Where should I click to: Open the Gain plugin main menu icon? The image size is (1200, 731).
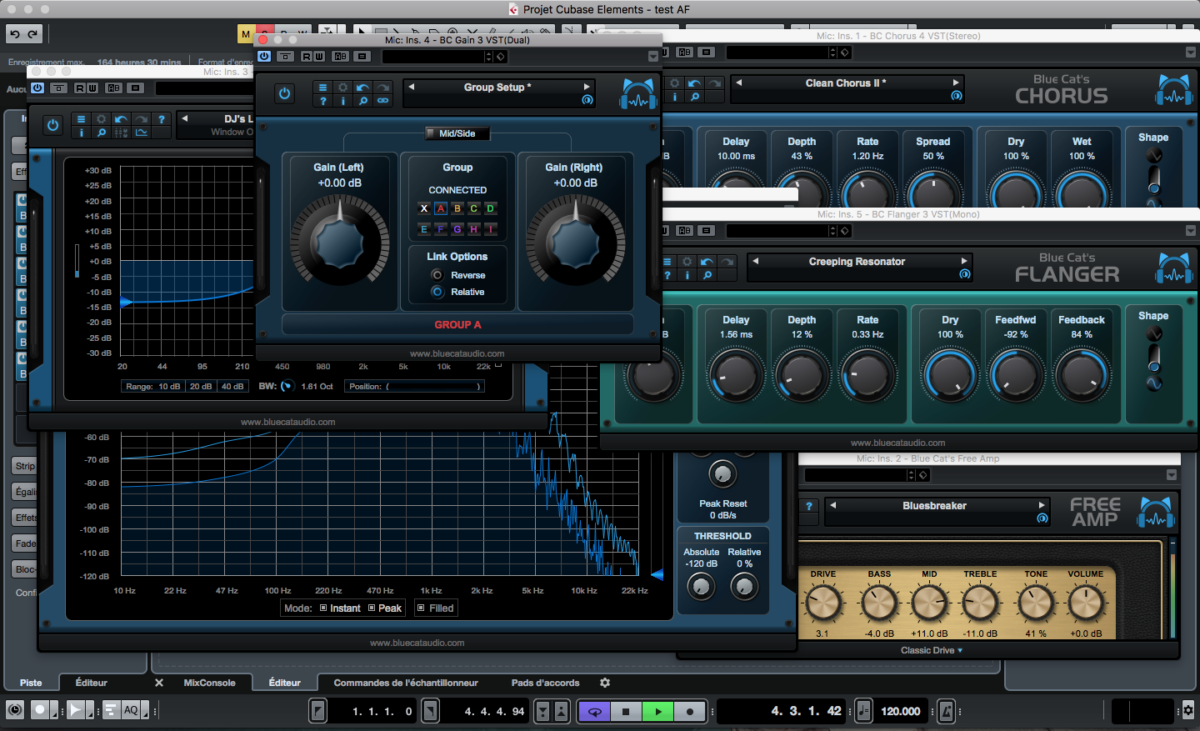tap(322, 88)
